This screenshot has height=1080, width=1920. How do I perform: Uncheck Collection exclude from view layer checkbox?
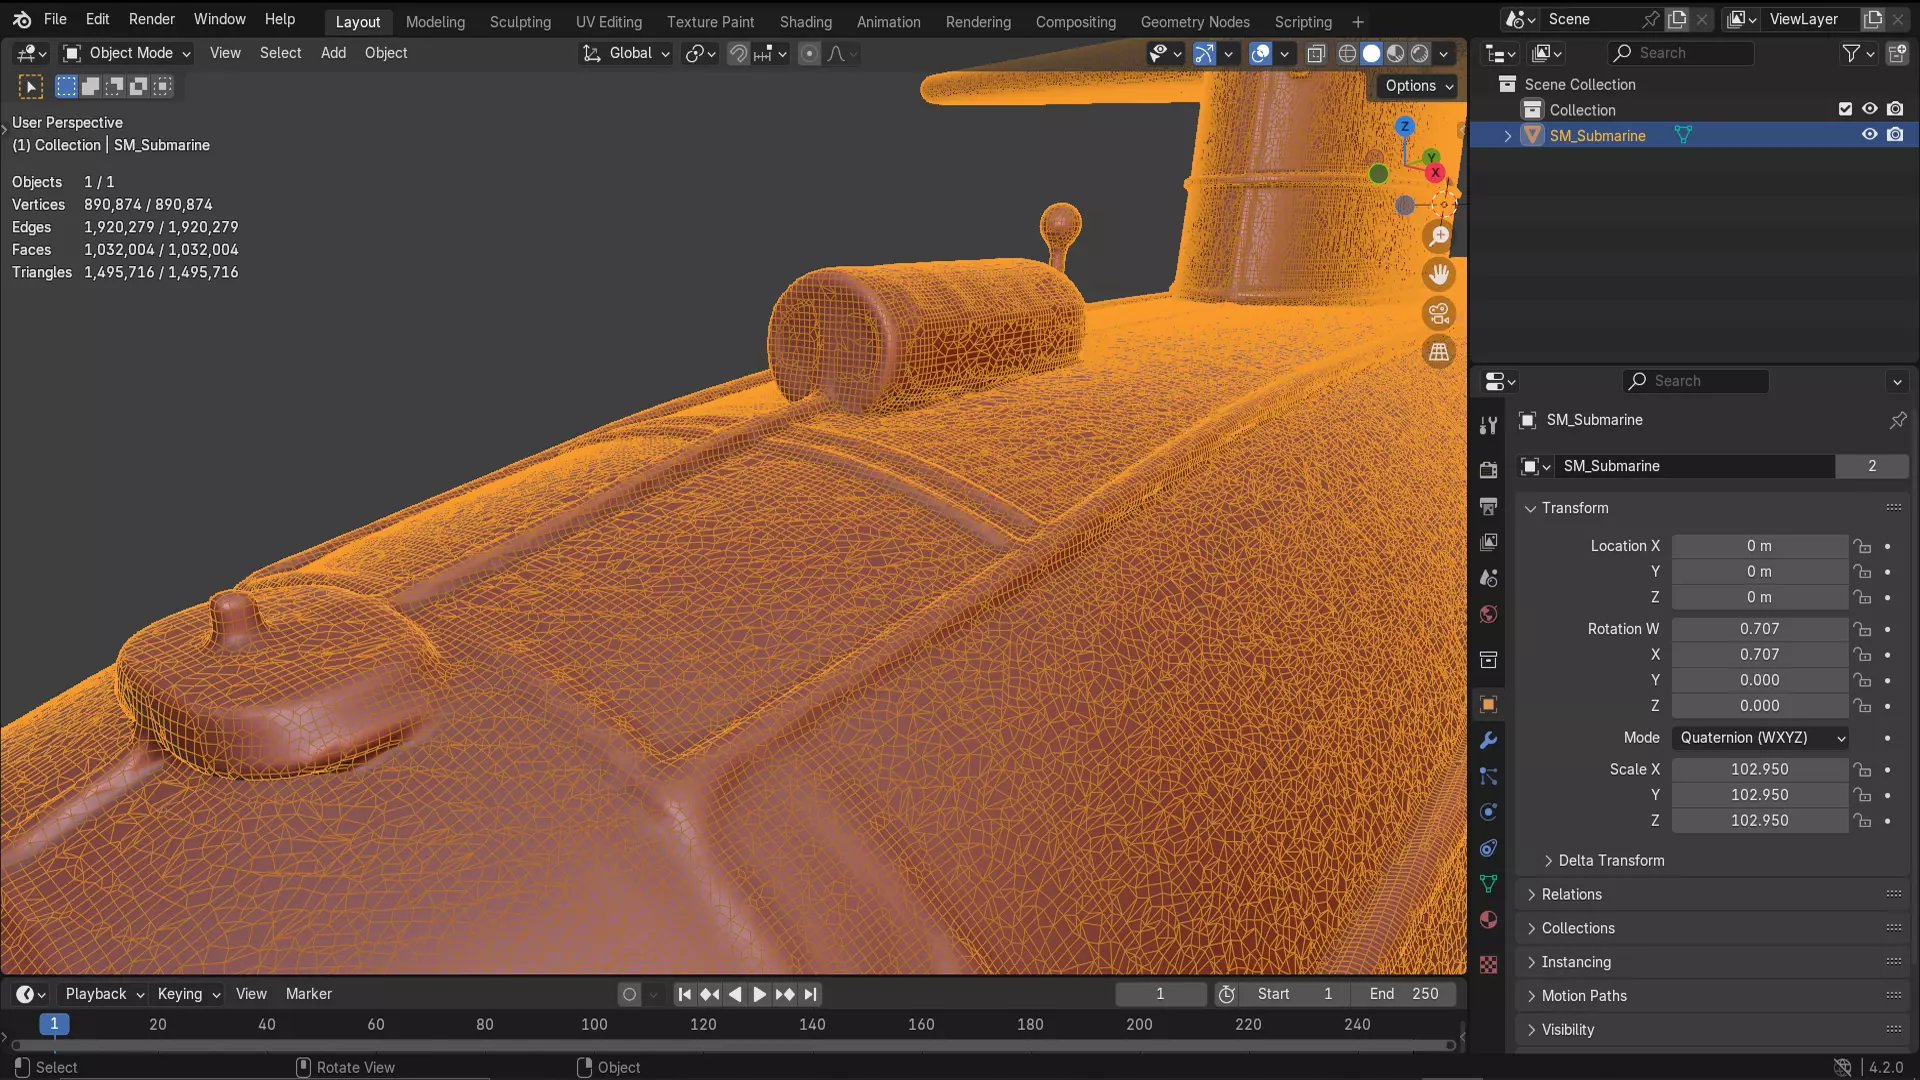pos(1845,109)
